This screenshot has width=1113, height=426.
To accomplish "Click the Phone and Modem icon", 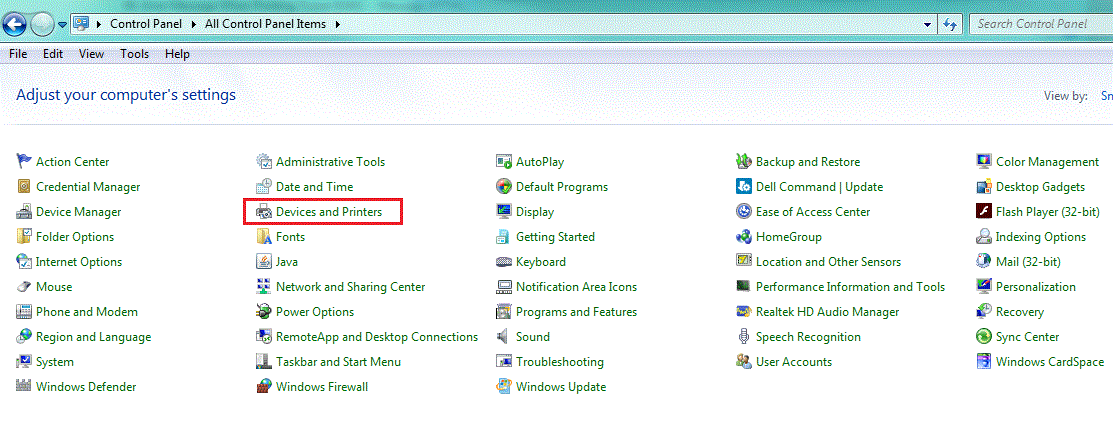I will pyautogui.click(x=24, y=312).
